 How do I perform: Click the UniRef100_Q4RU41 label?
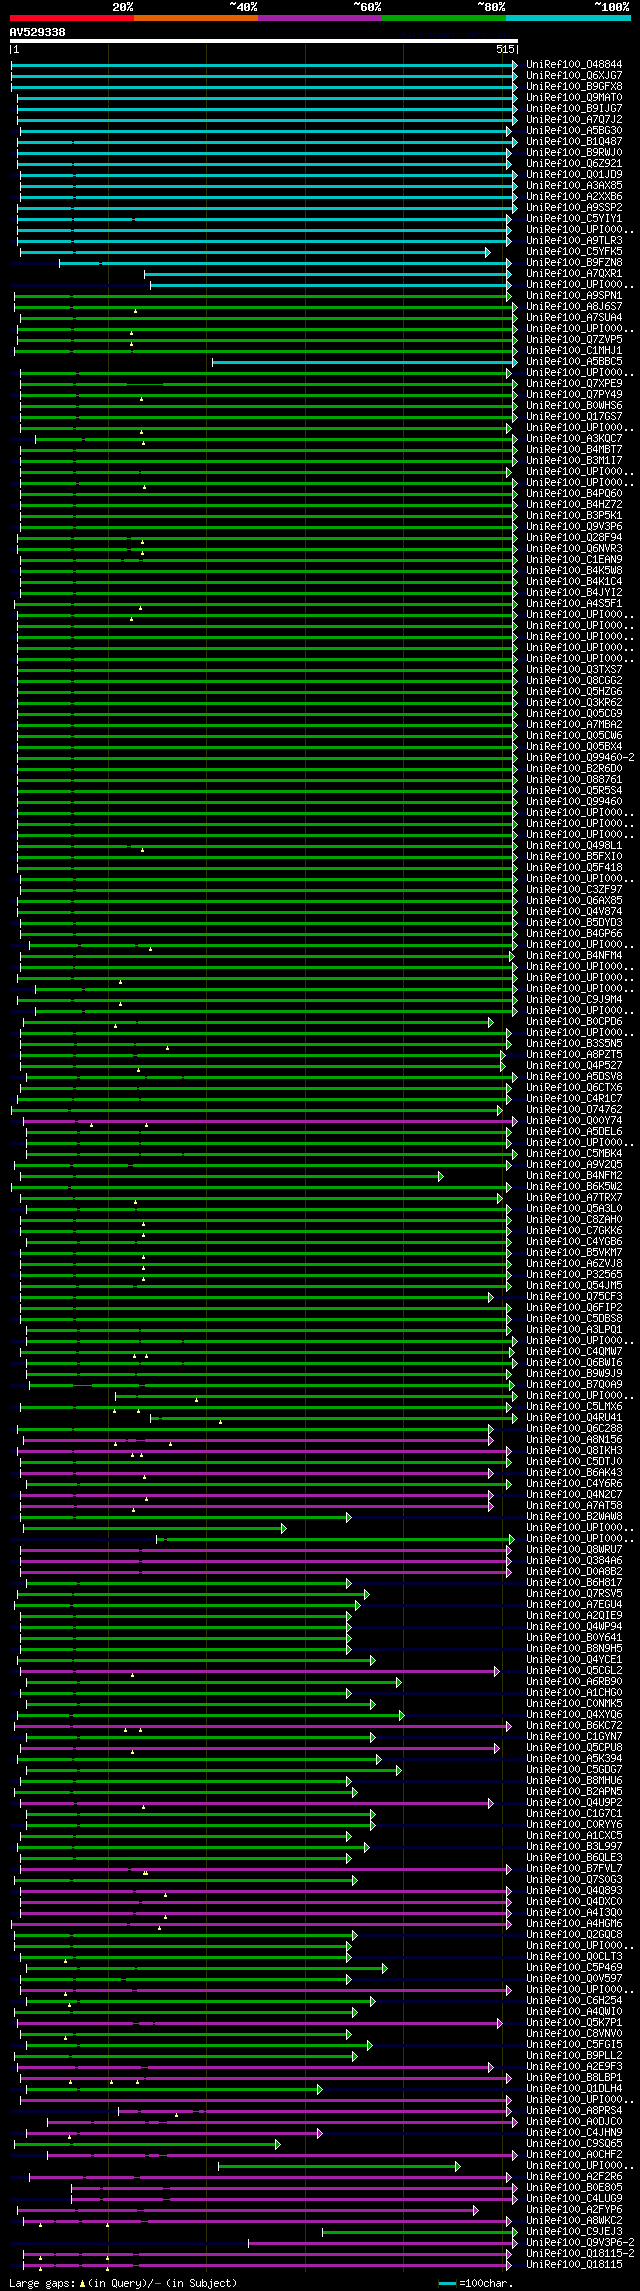574,1417
